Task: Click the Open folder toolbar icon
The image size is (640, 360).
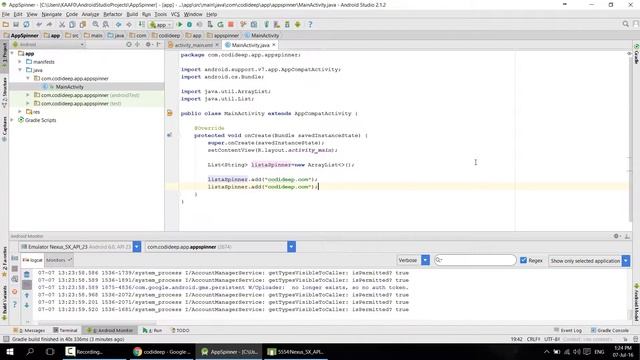Action: click(6, 24)
